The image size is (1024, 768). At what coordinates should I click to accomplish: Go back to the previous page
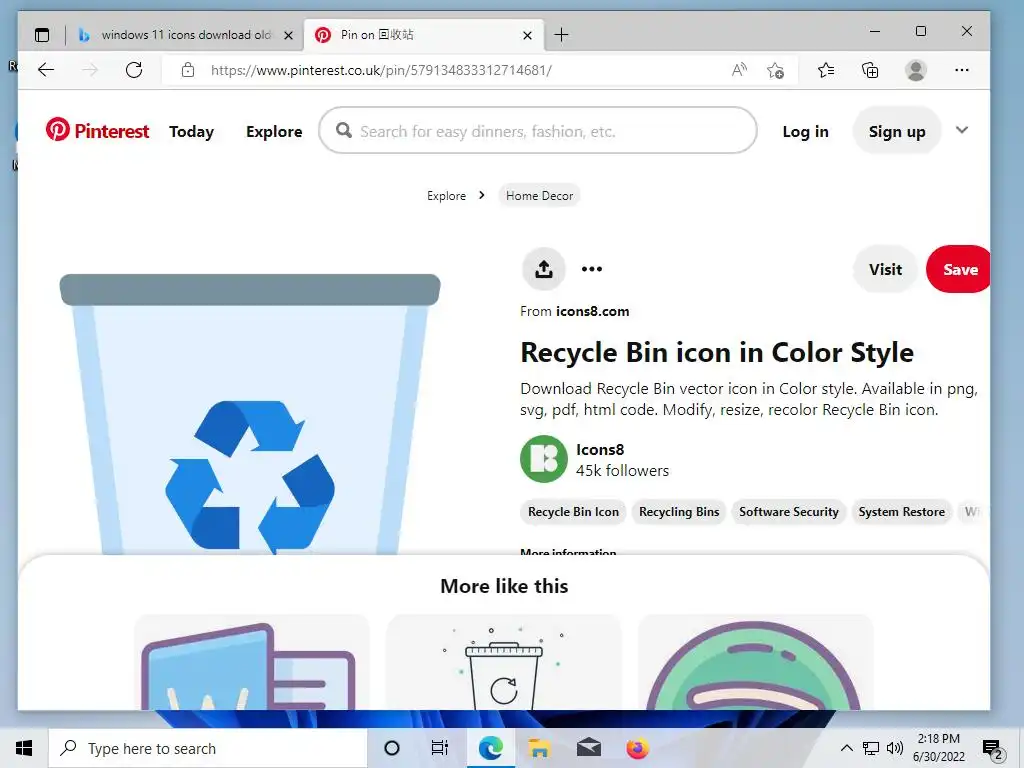(x=46, y=70)
